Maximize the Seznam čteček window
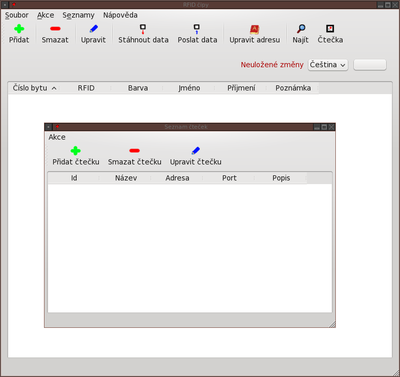 tap(324, 127)
